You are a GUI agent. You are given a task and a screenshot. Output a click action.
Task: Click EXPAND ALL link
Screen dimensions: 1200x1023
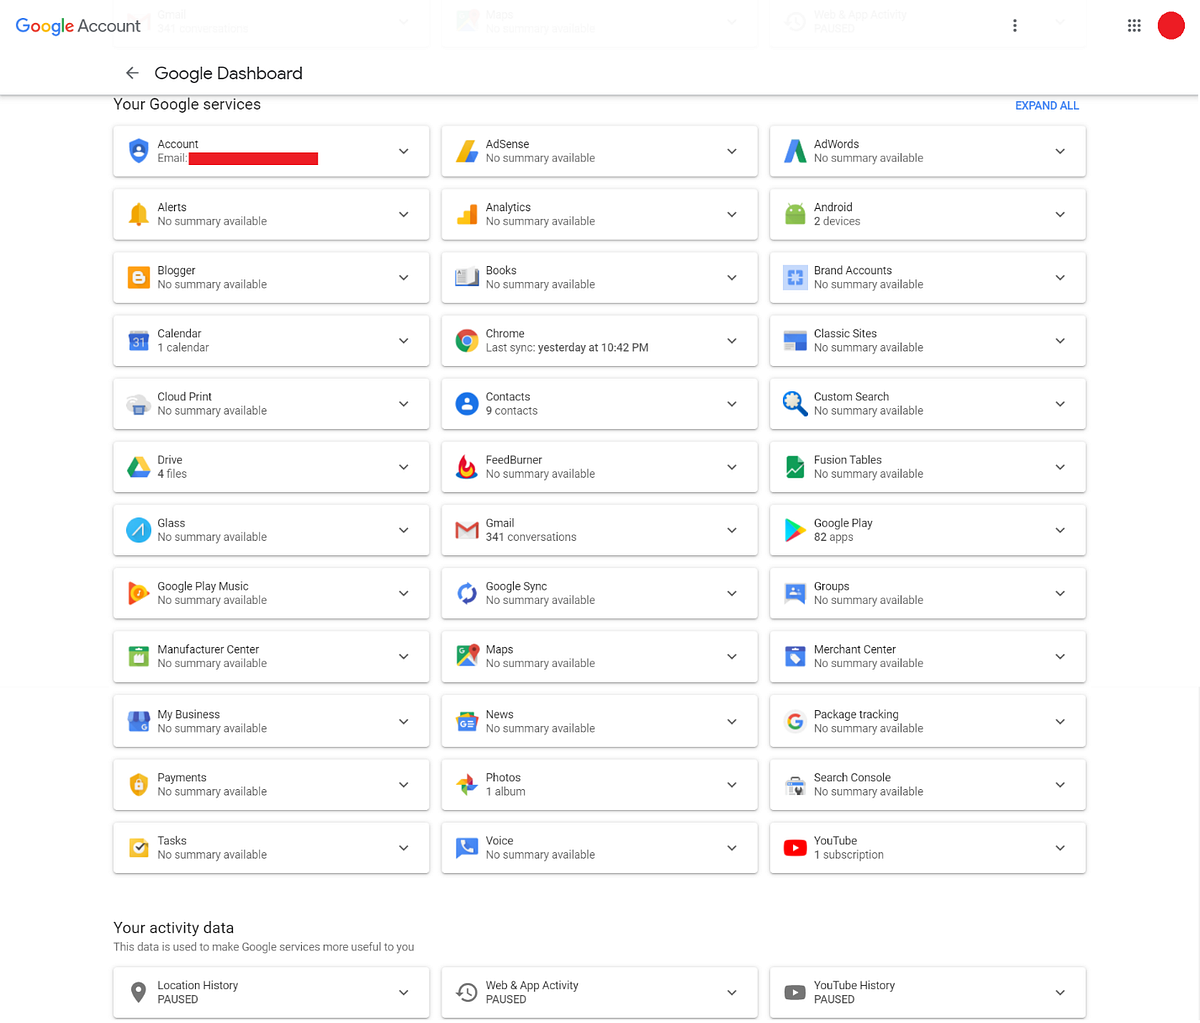point(1047,105)
